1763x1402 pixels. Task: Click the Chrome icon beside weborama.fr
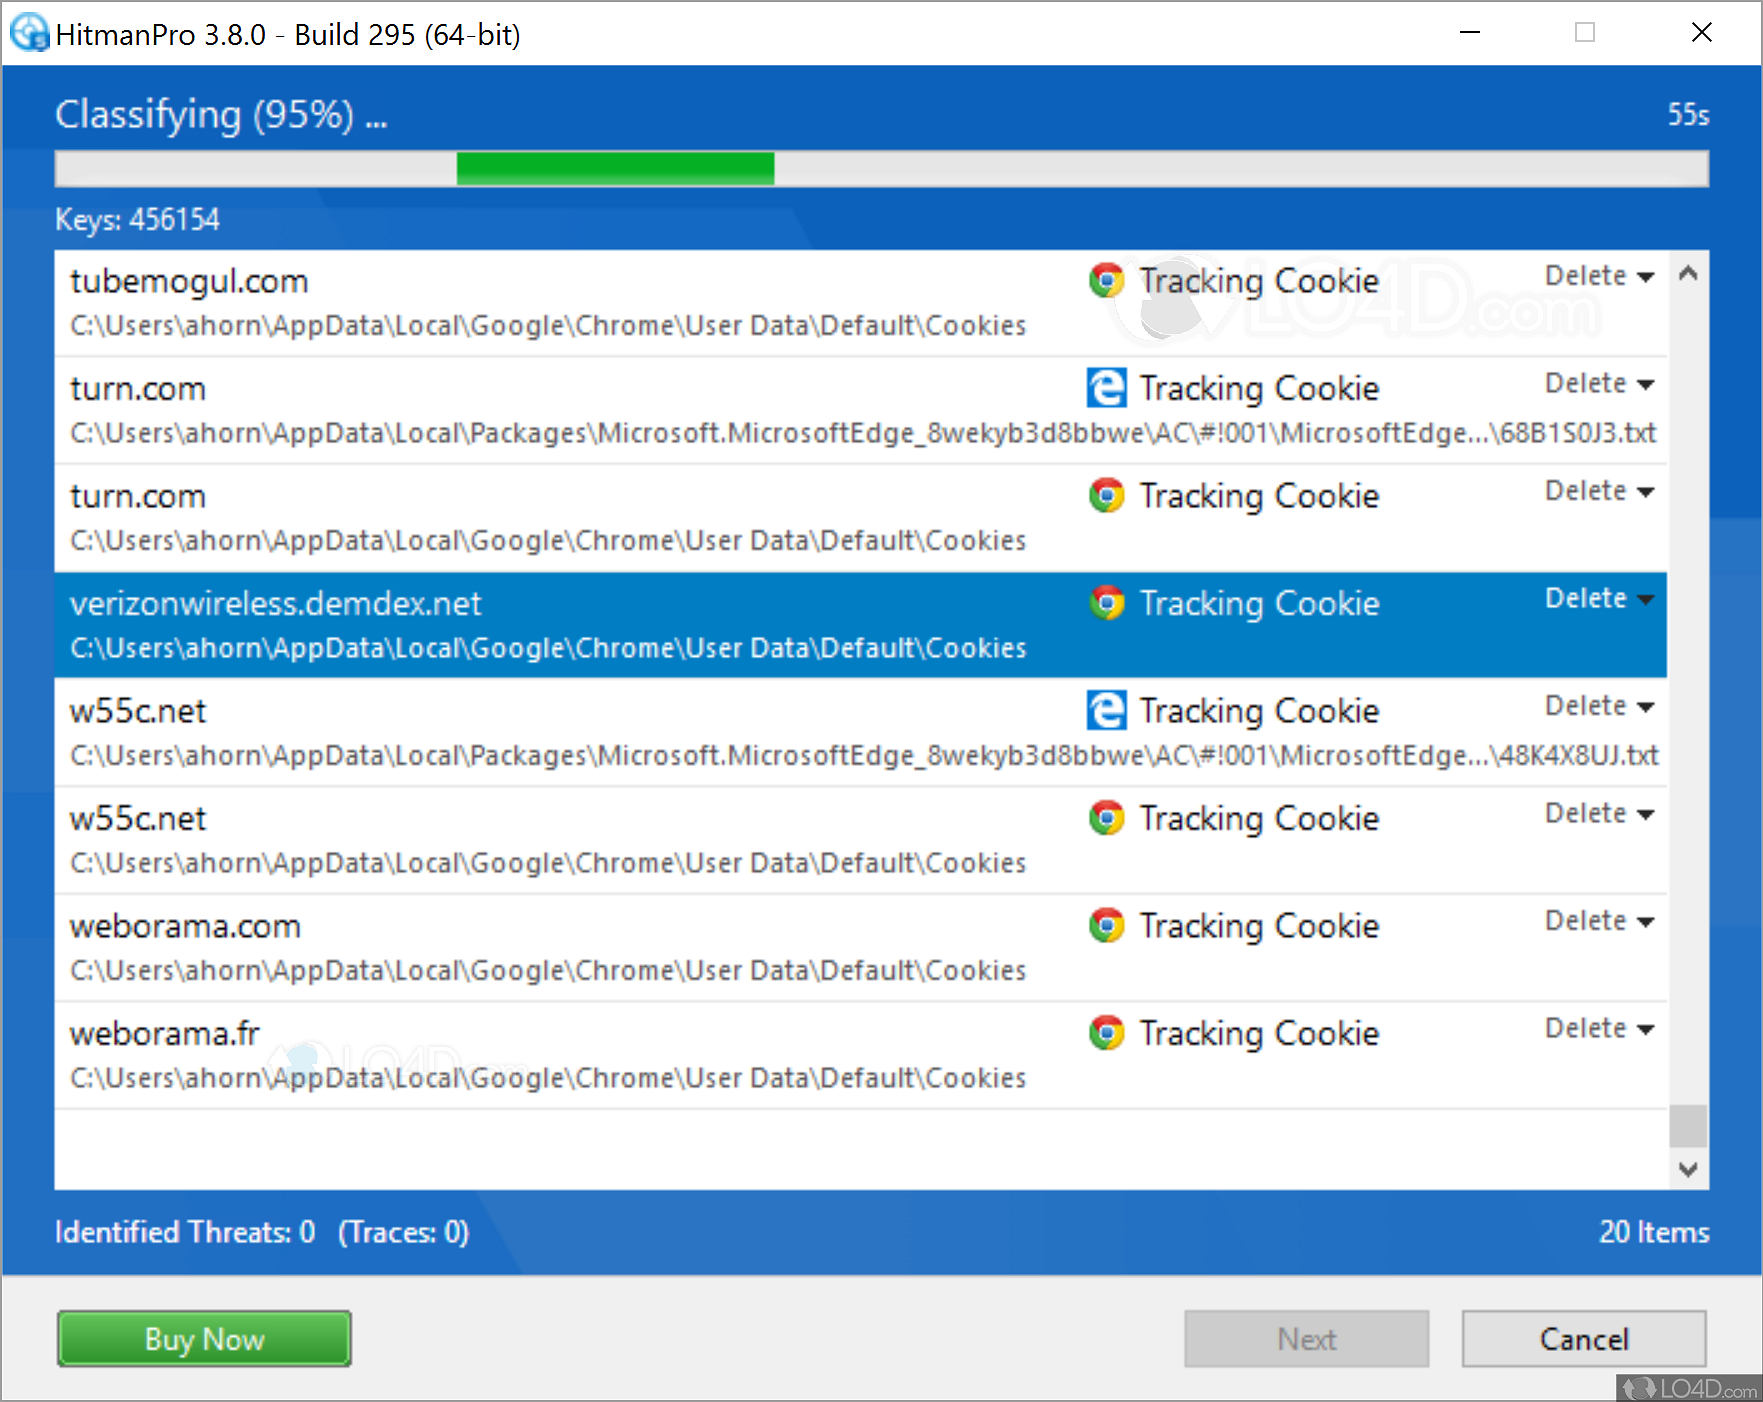click(x=1106, y=1033)
